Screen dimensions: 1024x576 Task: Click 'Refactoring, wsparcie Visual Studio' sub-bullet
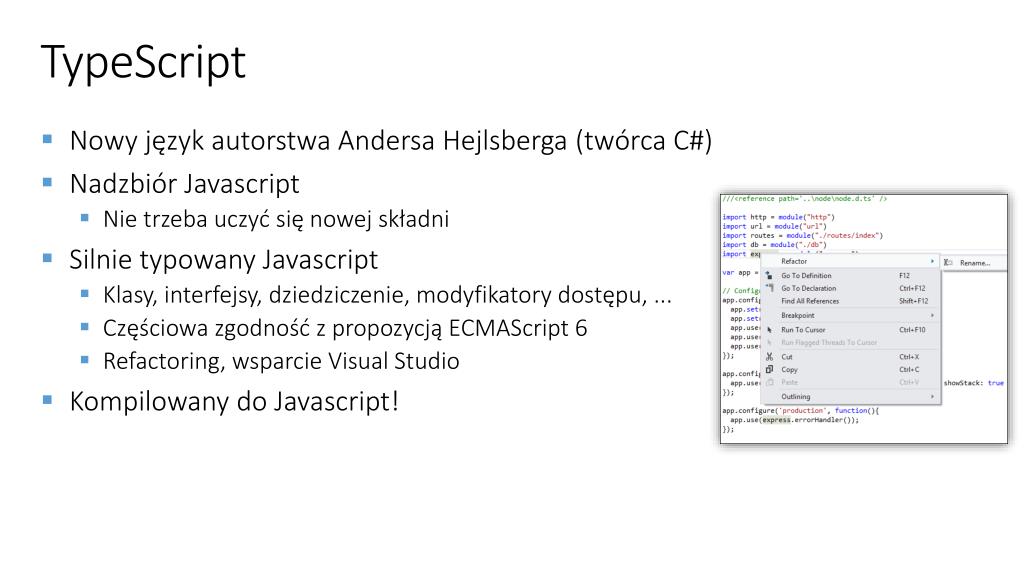(x=281, y=361)
